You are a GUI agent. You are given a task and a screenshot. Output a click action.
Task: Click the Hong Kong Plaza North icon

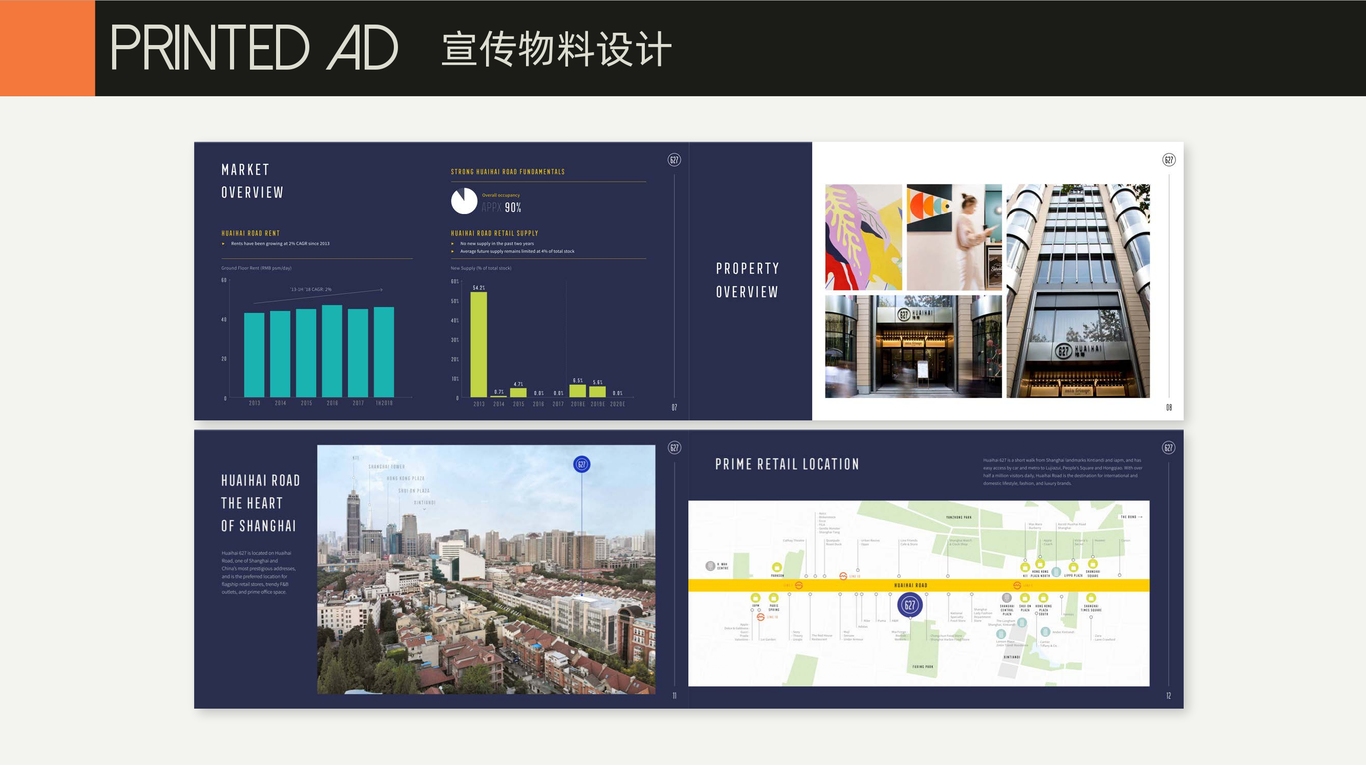(1040, 563)
